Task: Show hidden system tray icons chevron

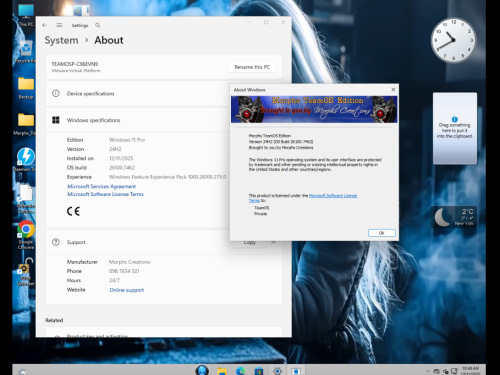Action: 427,371
